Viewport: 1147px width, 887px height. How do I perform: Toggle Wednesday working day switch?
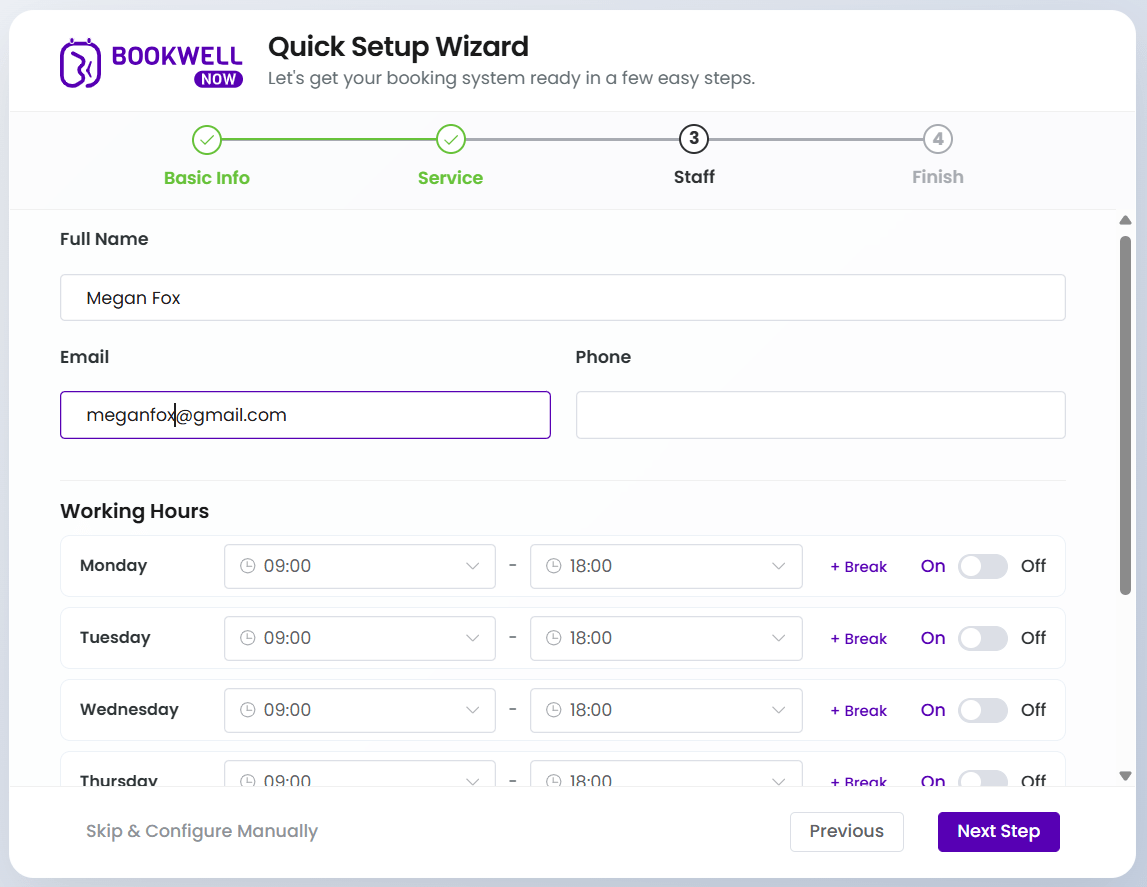point(982,709)
